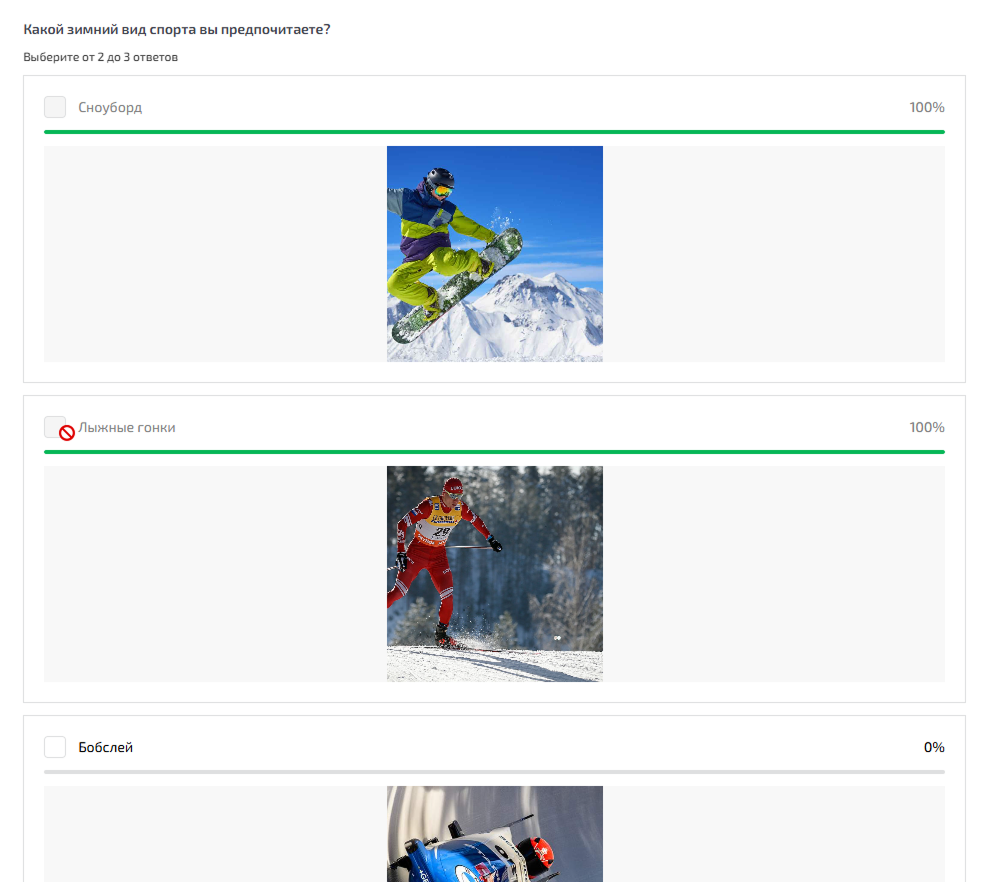This screenshot has width=1004, height=882.
Task: Open the snowboarder photo
Action: click(x=494, y=254)
